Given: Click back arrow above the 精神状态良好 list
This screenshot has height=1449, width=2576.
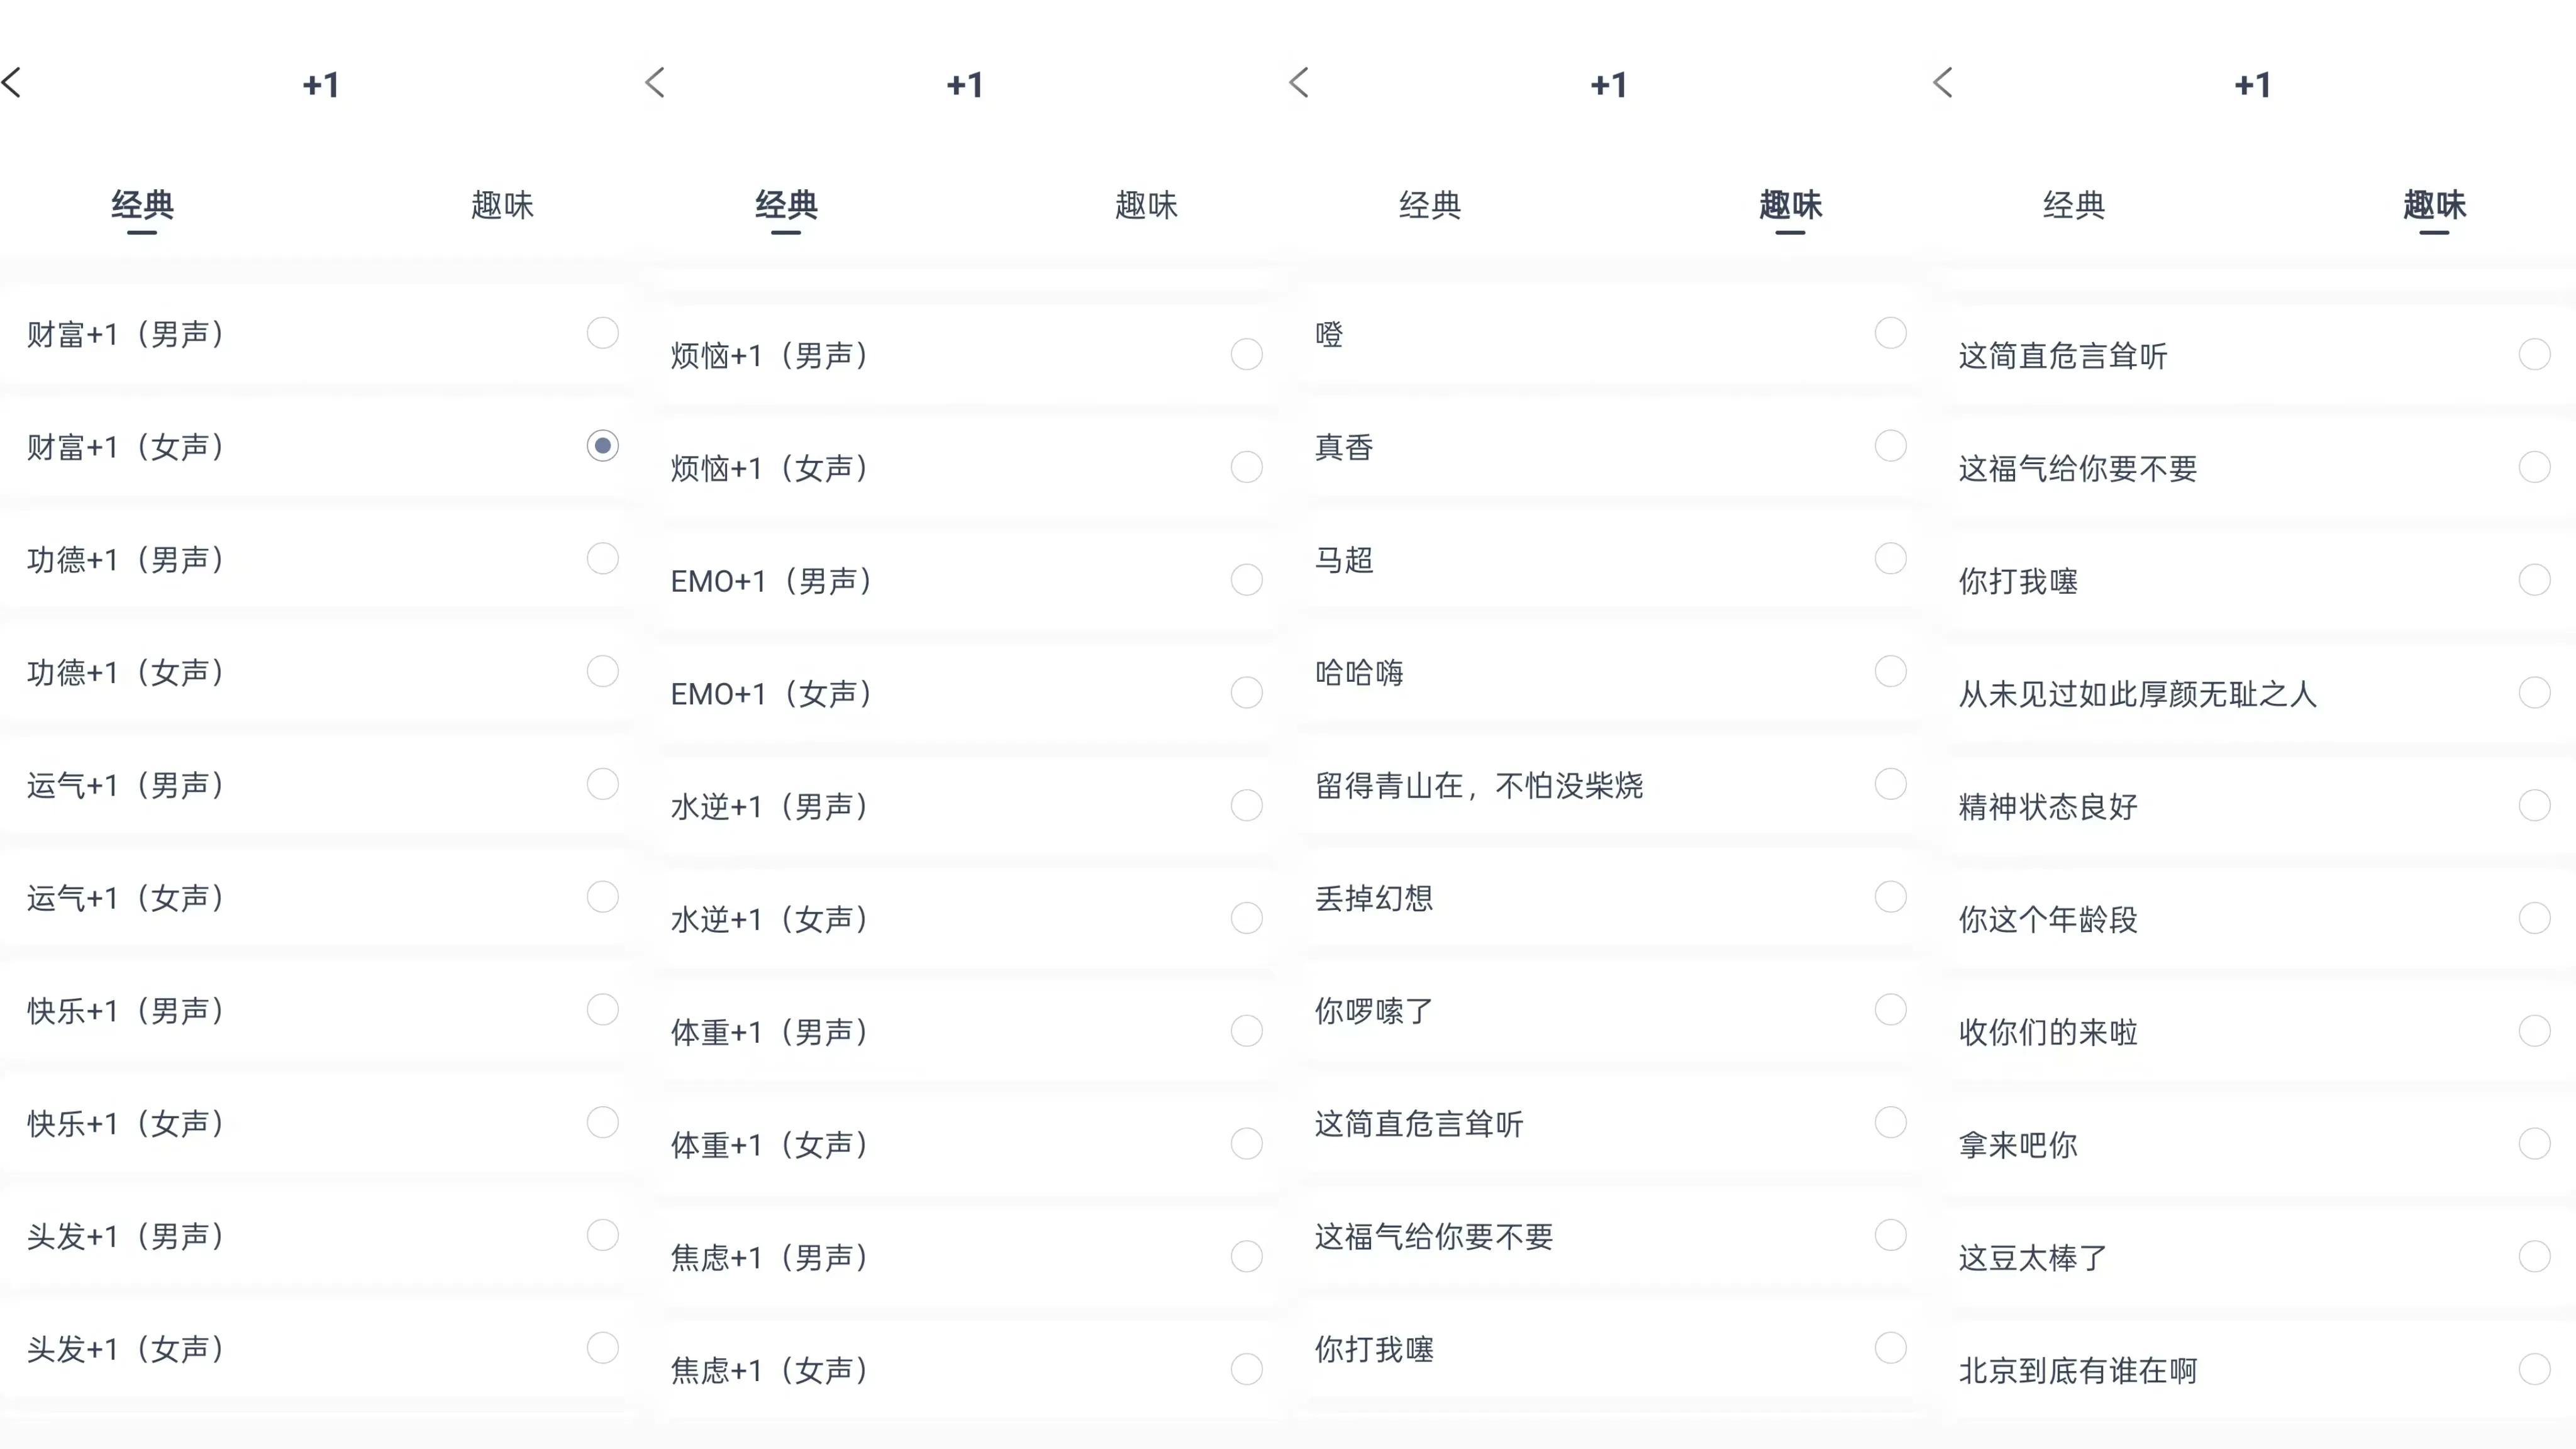Looking at the screenshot, I should point(1943,83).
